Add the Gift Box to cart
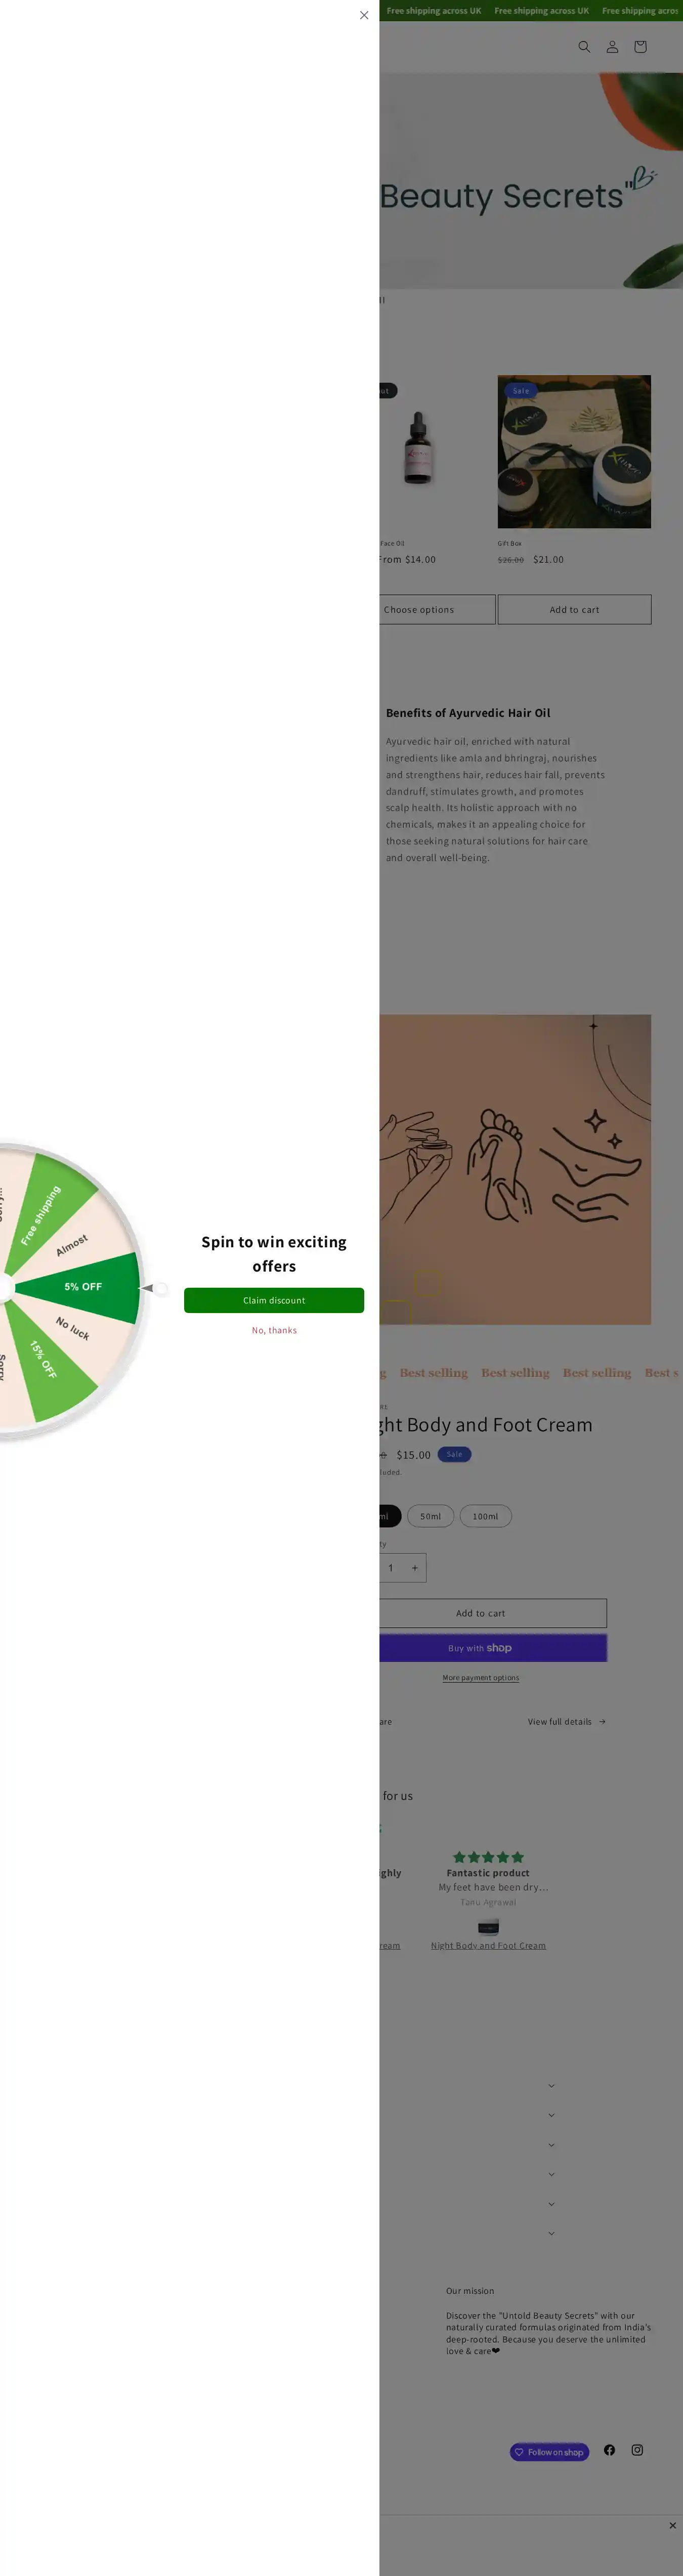The image size is (683, 2576). click(x=574, y=609)
